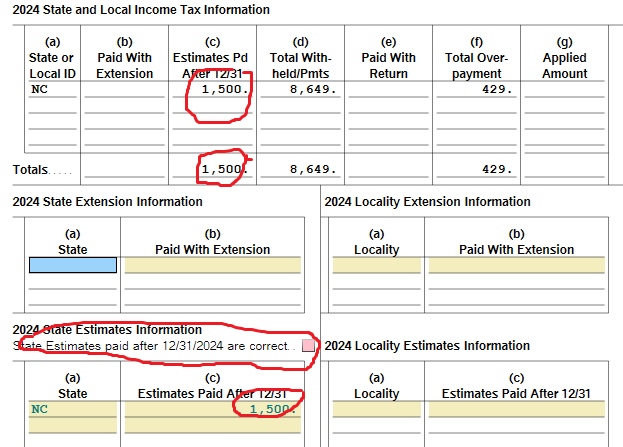Click empty Paid With Extension cell in NC row
This screenshot has width=623, height=447.
point(124,89)
